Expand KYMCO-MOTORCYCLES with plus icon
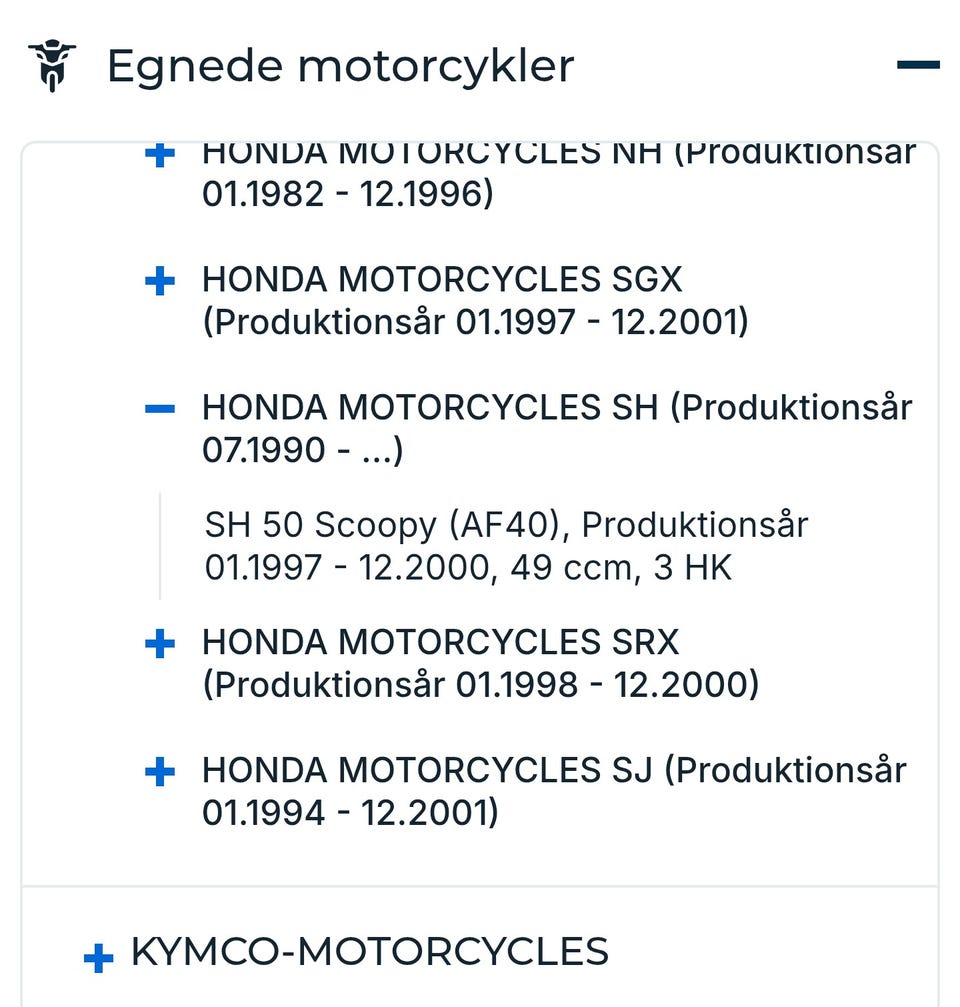 tap(98, 959)
